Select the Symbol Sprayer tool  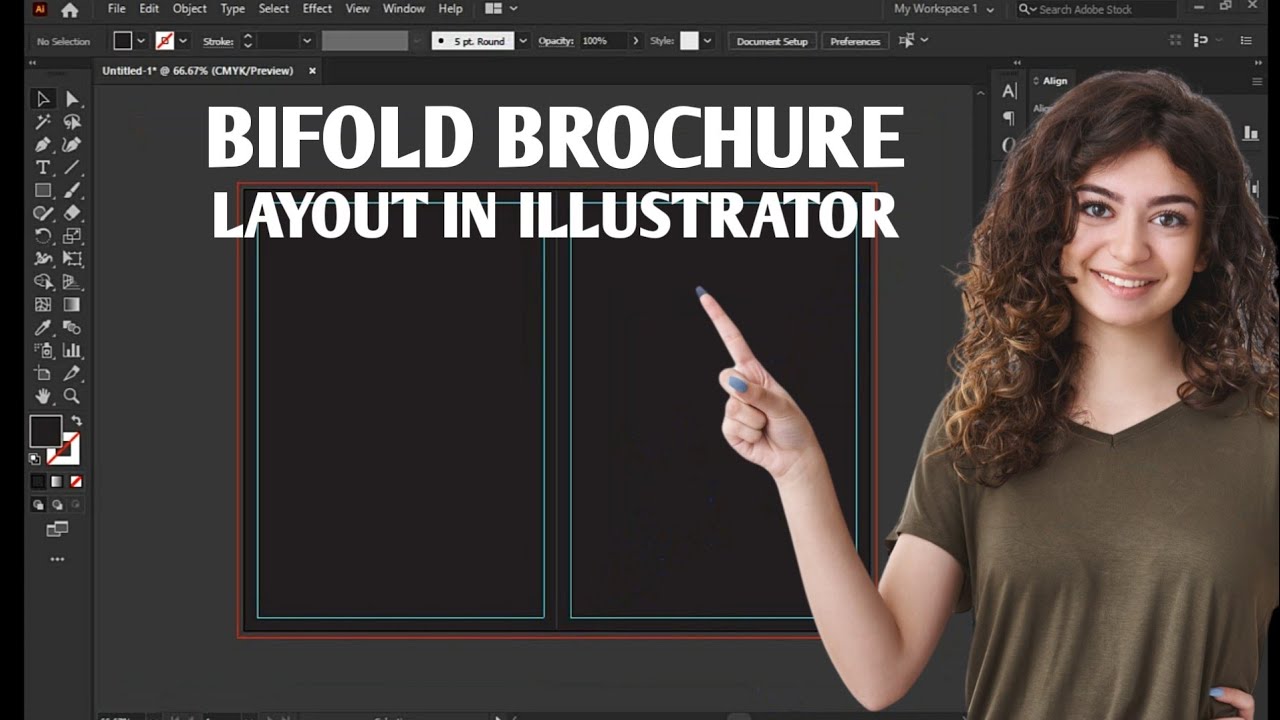[x=43, y=350]
